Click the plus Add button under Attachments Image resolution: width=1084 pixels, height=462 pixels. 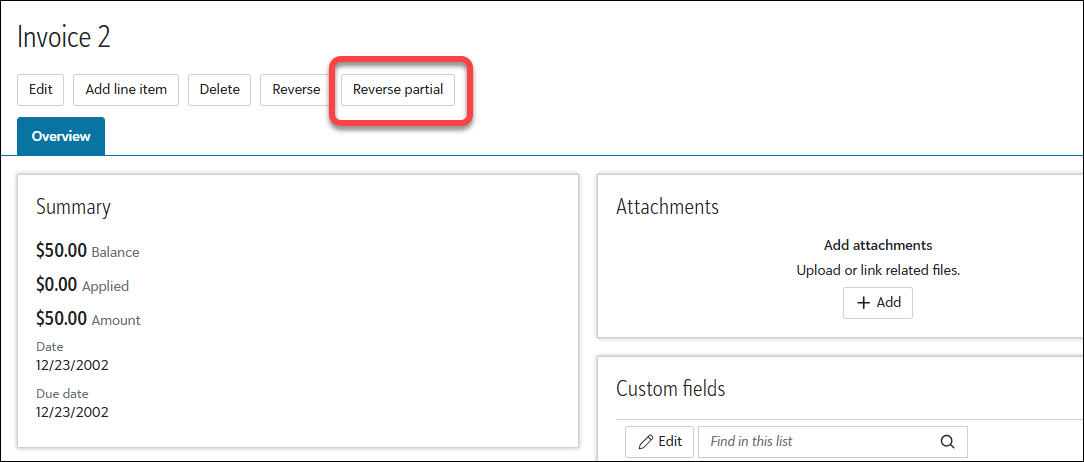pyautogui.click(x=878, y=303)
